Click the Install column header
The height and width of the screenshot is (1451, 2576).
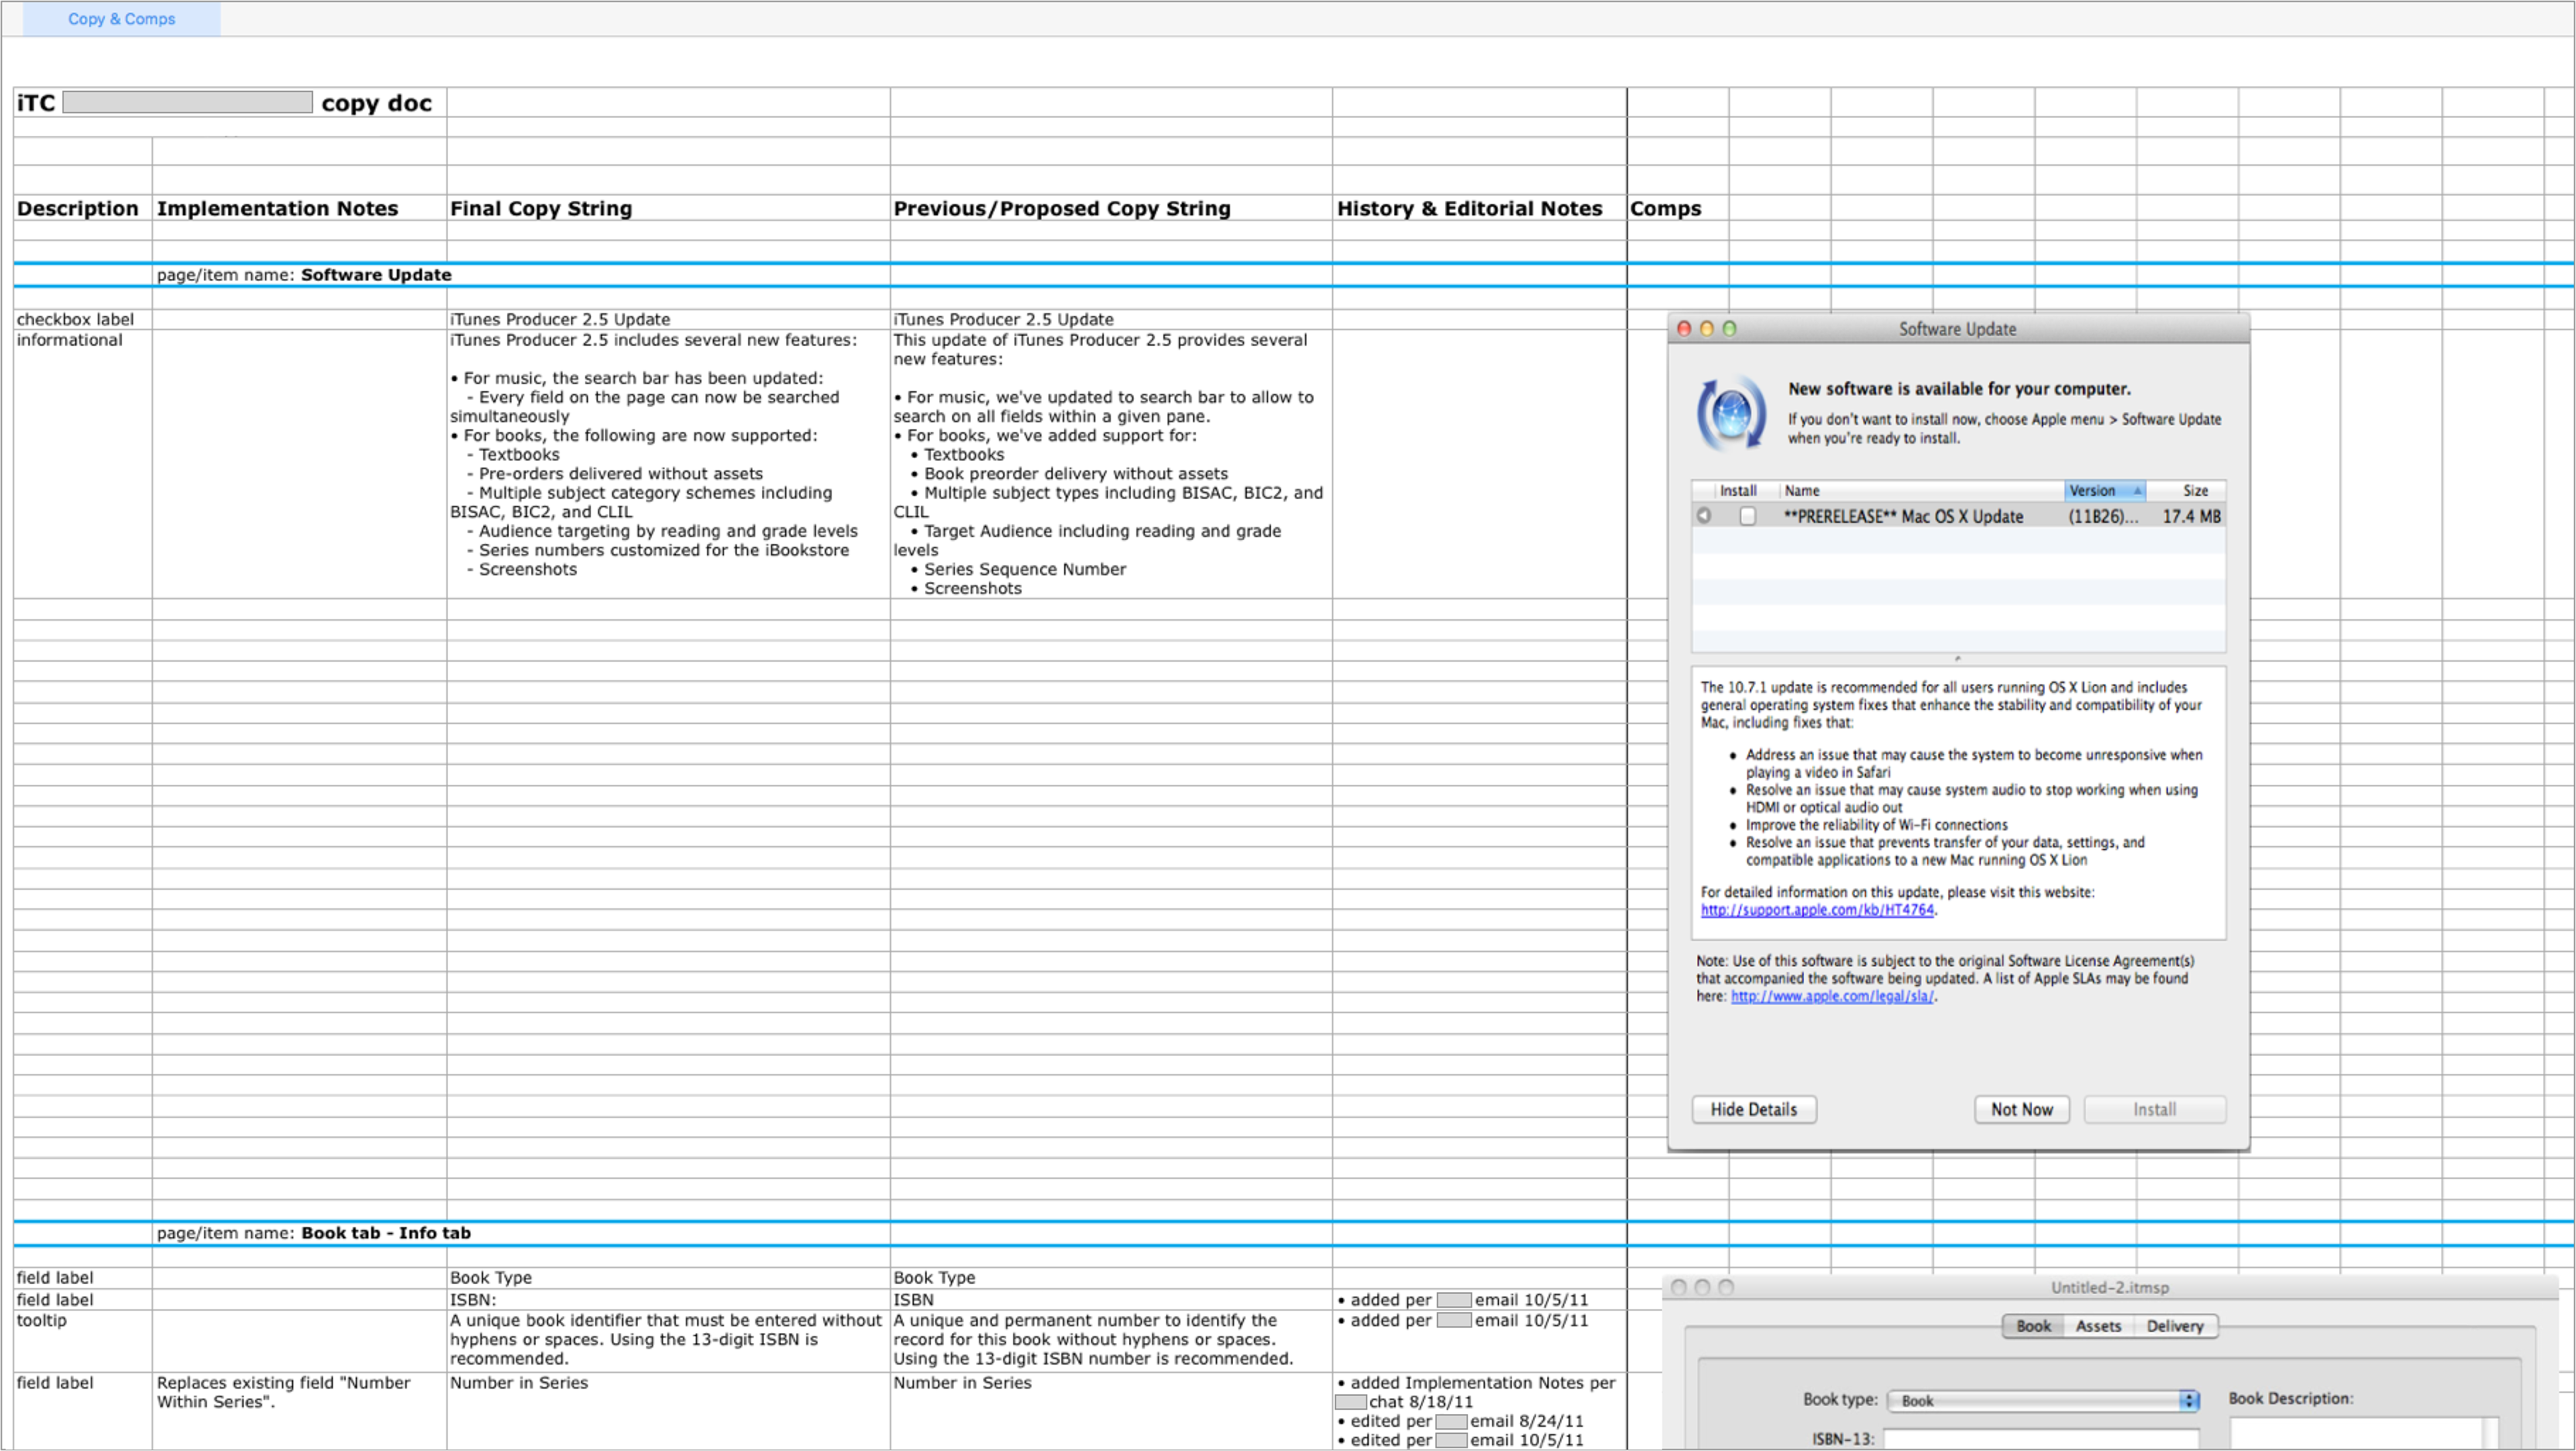[x=1737, y=491]
